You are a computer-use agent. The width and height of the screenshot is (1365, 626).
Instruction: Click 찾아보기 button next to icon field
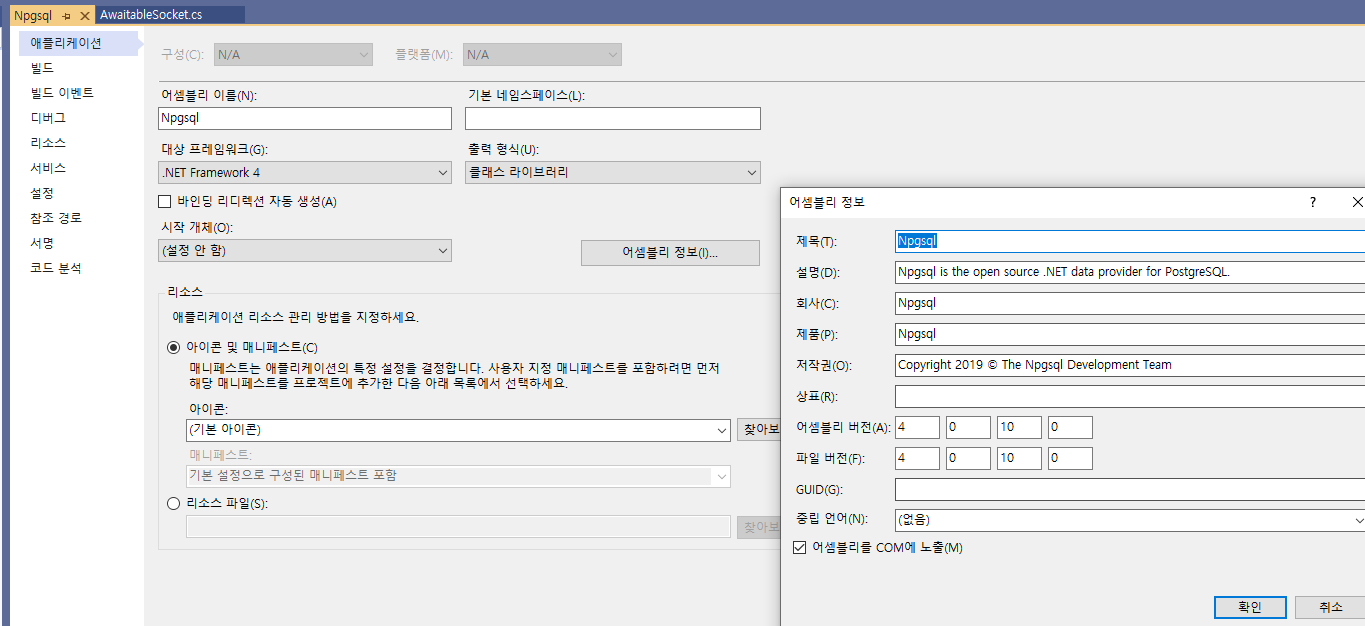tap(759, 430)
